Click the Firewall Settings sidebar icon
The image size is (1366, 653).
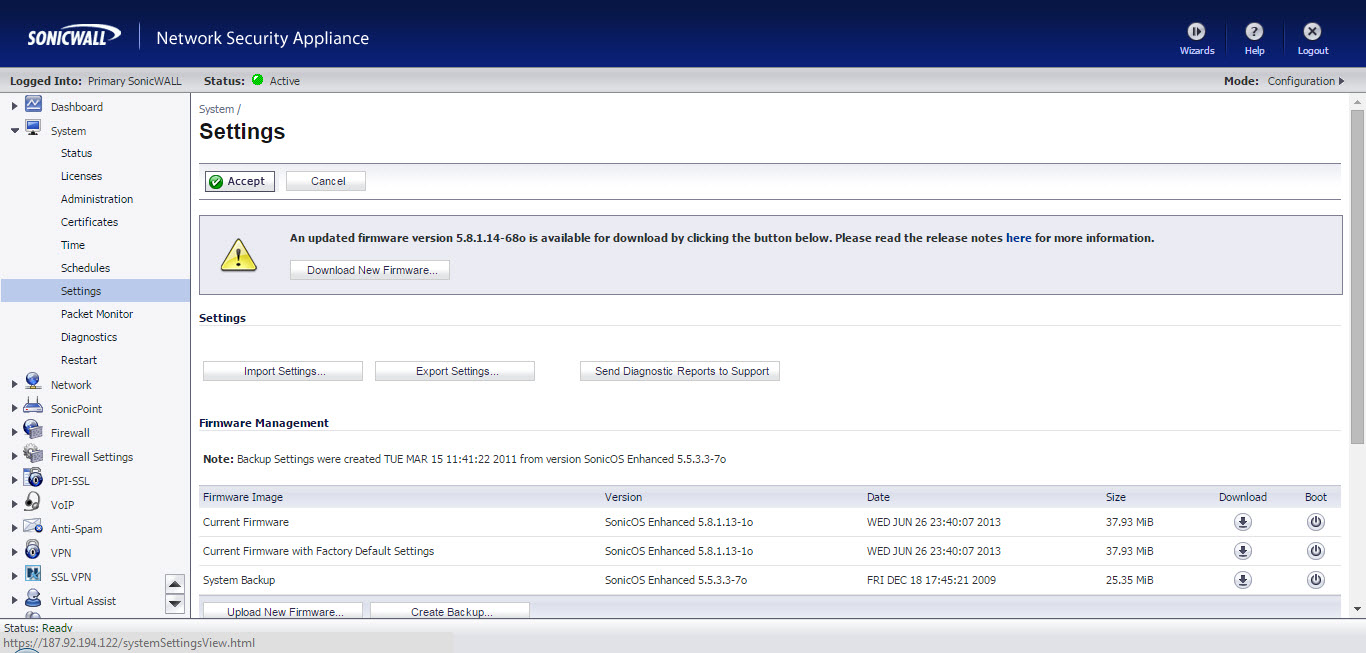tap(33, 456)
